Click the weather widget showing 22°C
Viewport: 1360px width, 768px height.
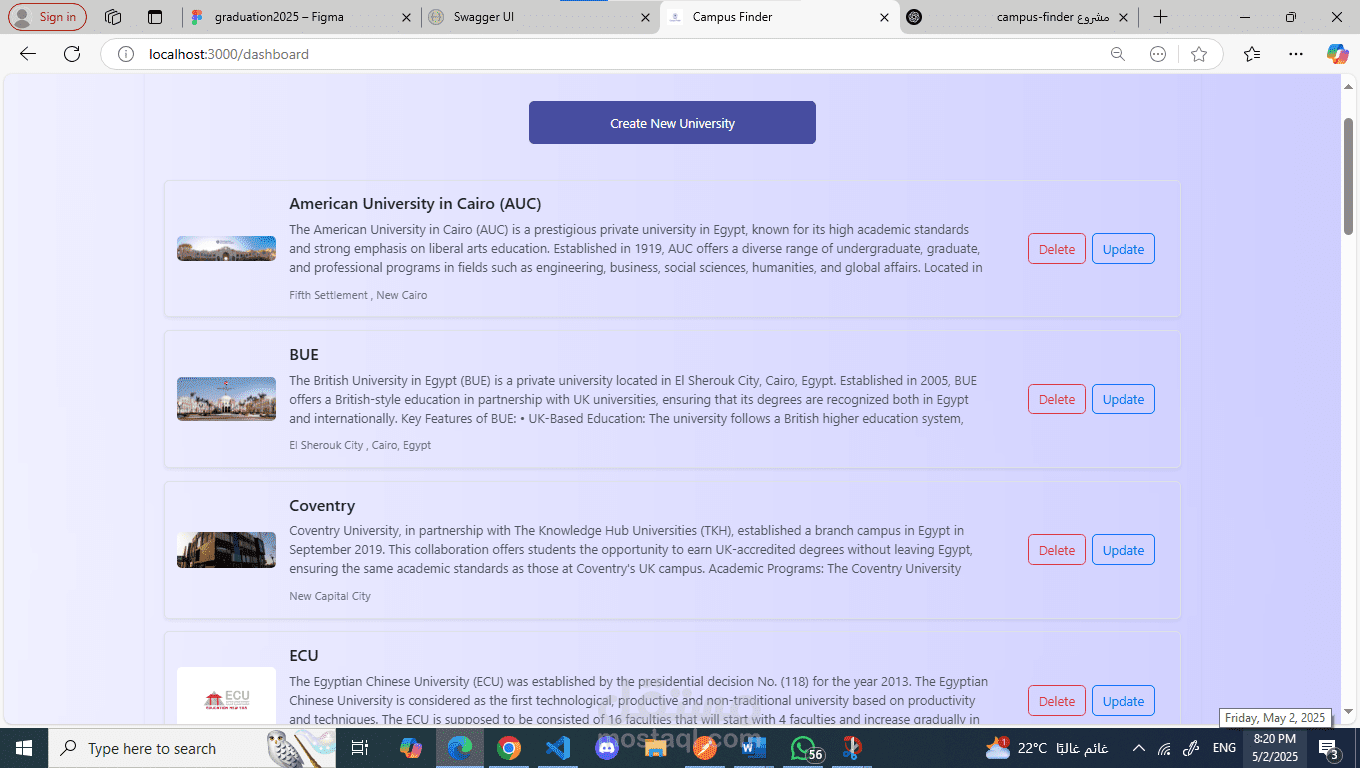[1046, 748]
